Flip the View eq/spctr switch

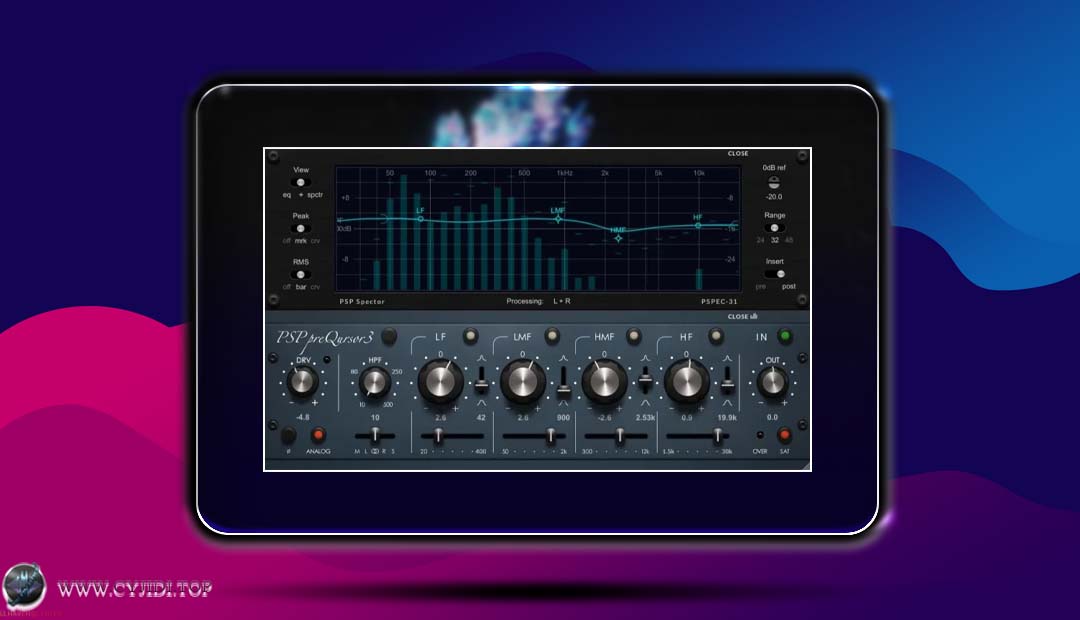click(300, 183)
